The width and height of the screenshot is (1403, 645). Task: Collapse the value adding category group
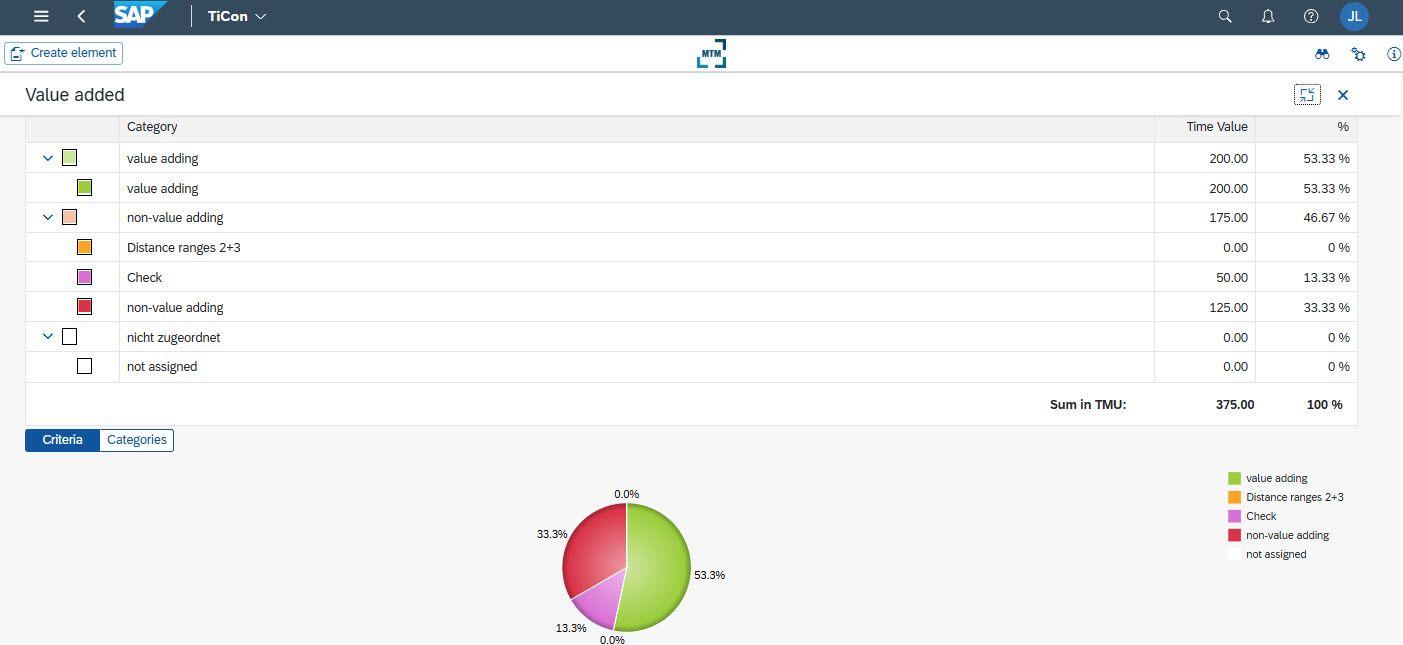[x=47, y=158]
